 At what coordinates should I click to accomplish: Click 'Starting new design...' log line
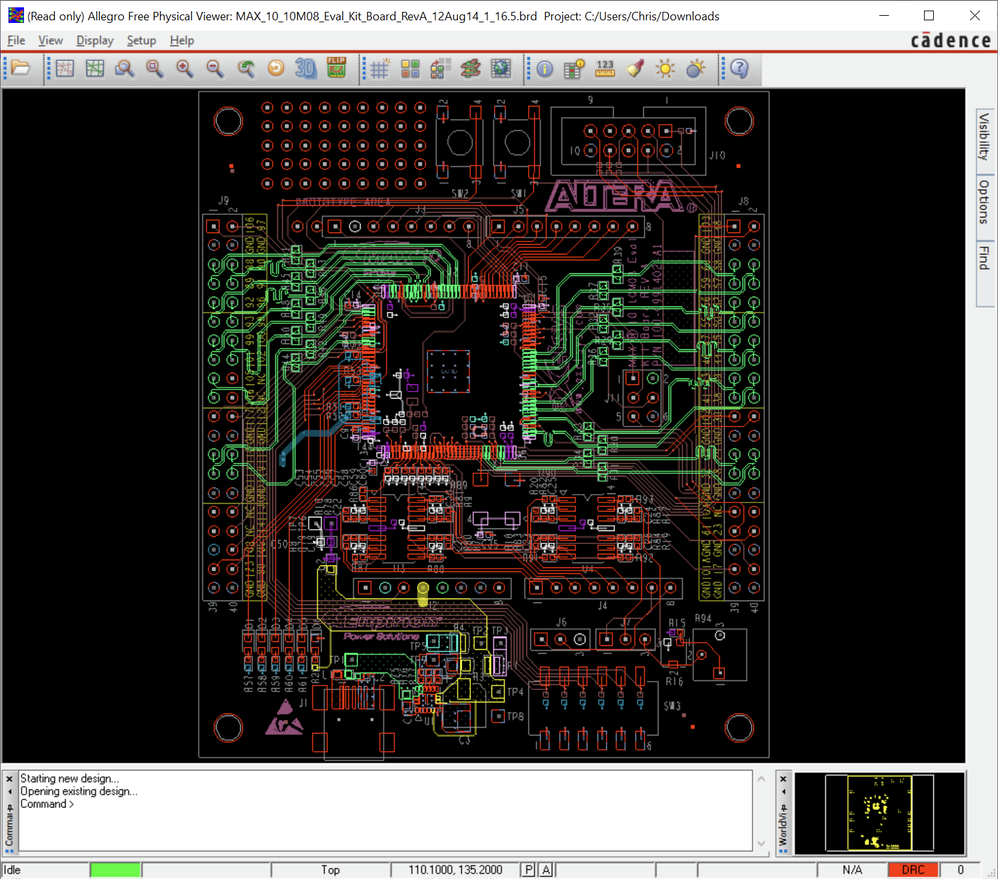(x=69, y=778)
